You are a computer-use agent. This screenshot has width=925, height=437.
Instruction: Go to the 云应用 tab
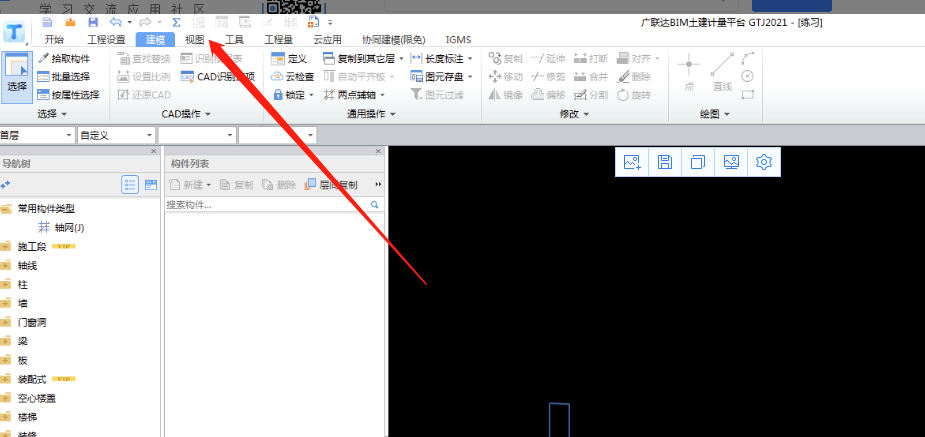click(x=327, y=40)
